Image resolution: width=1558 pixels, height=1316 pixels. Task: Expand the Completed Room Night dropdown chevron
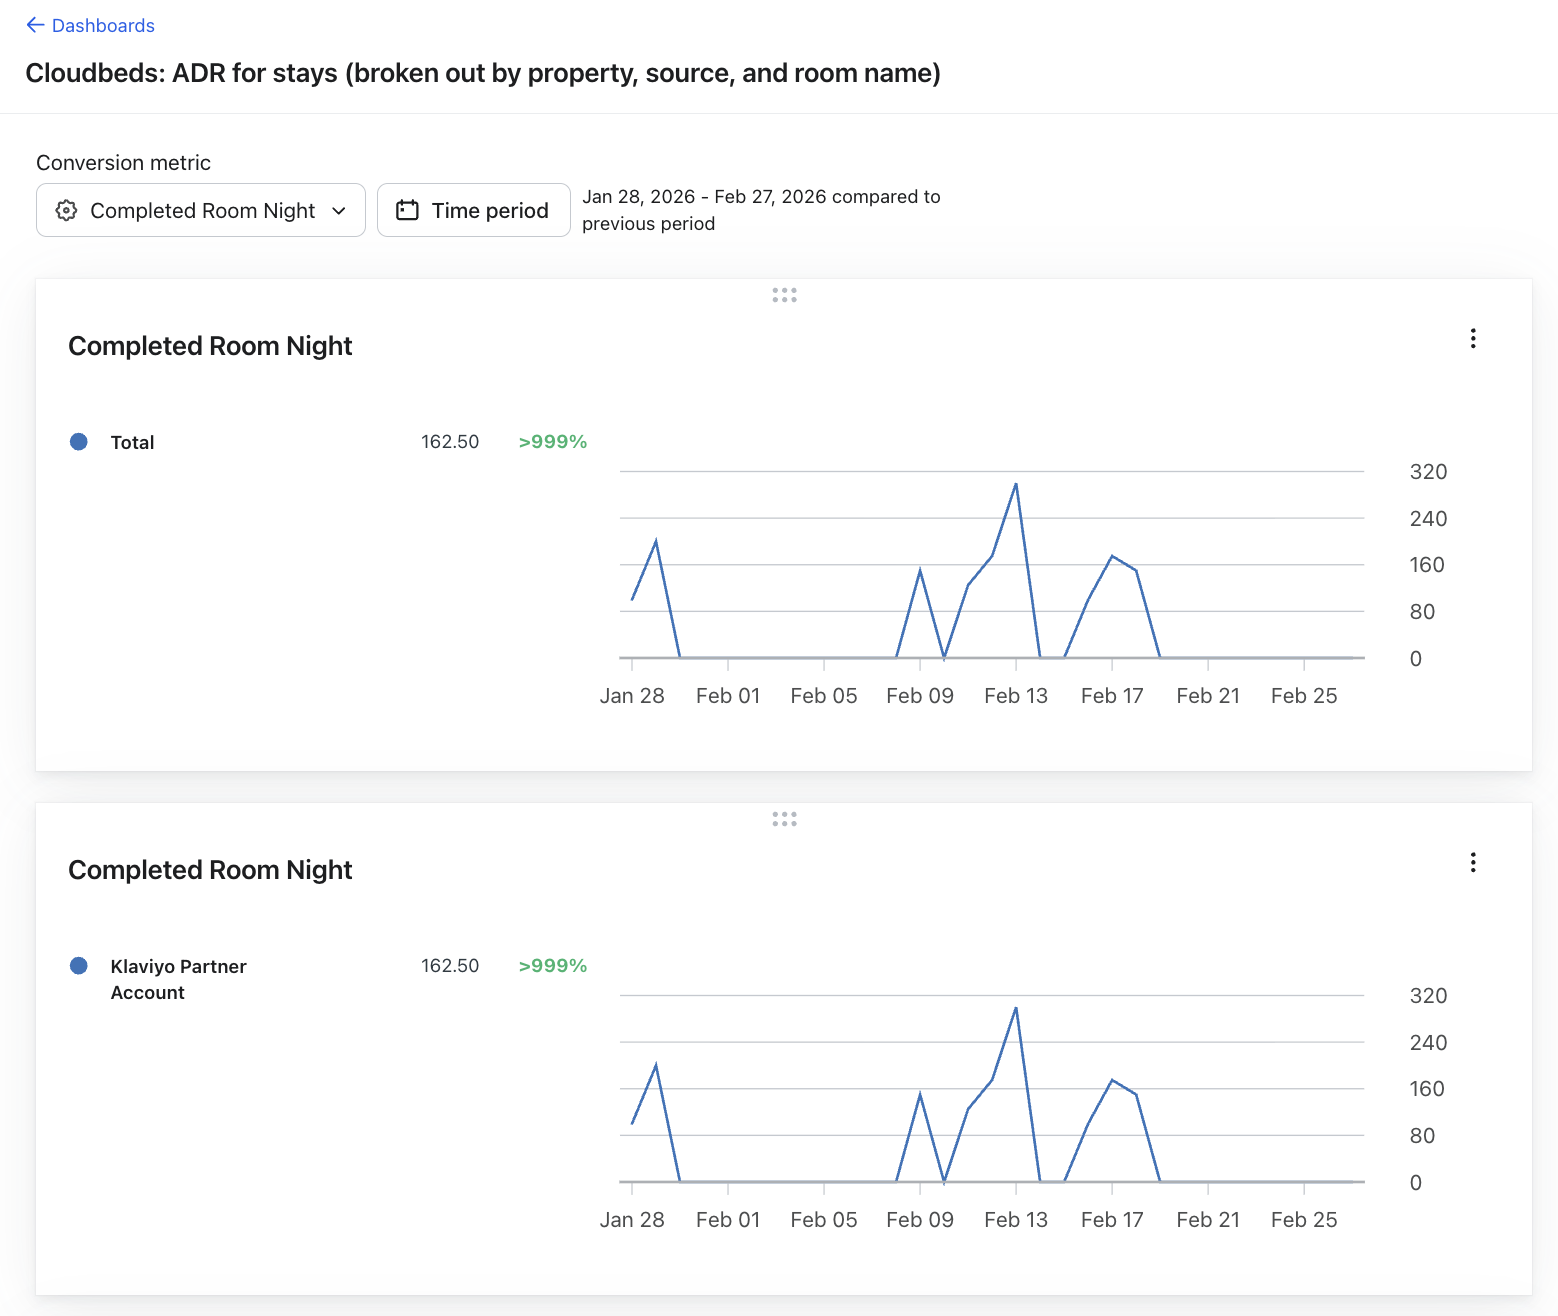pos(339,210)
